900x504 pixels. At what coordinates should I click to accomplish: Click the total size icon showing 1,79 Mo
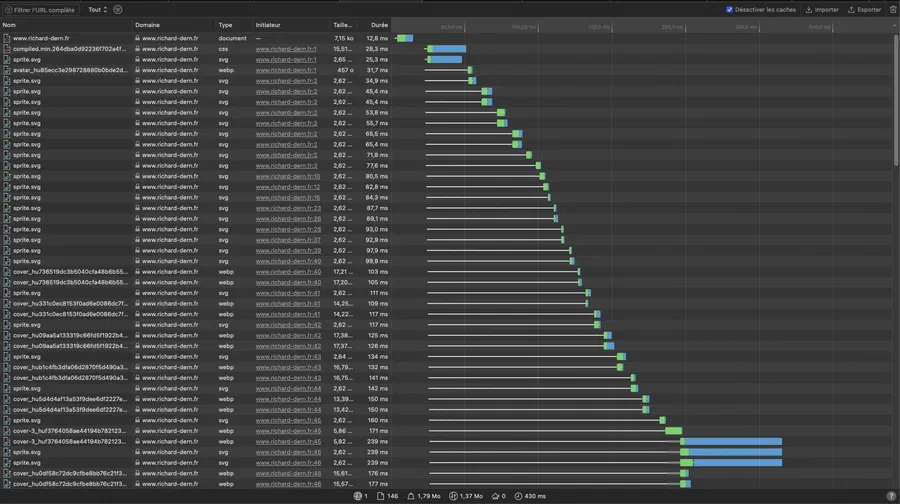click(411, 496)
